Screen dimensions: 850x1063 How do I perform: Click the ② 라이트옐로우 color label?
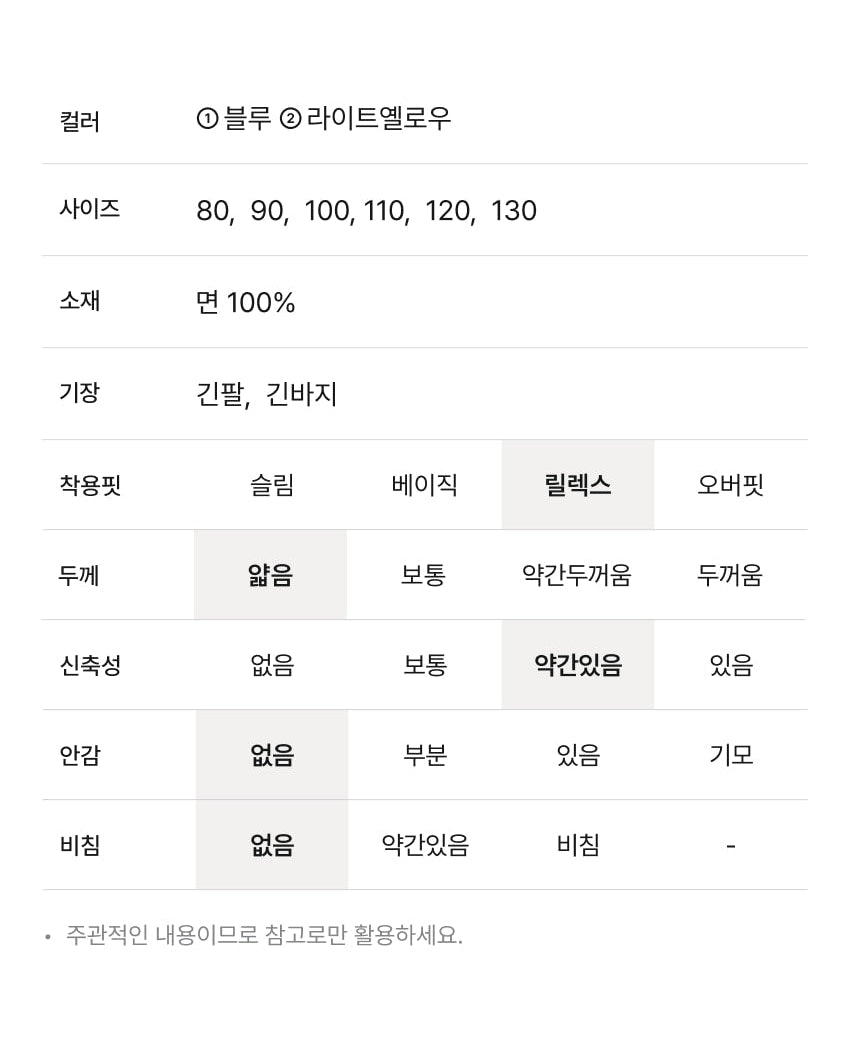[366, 119]
